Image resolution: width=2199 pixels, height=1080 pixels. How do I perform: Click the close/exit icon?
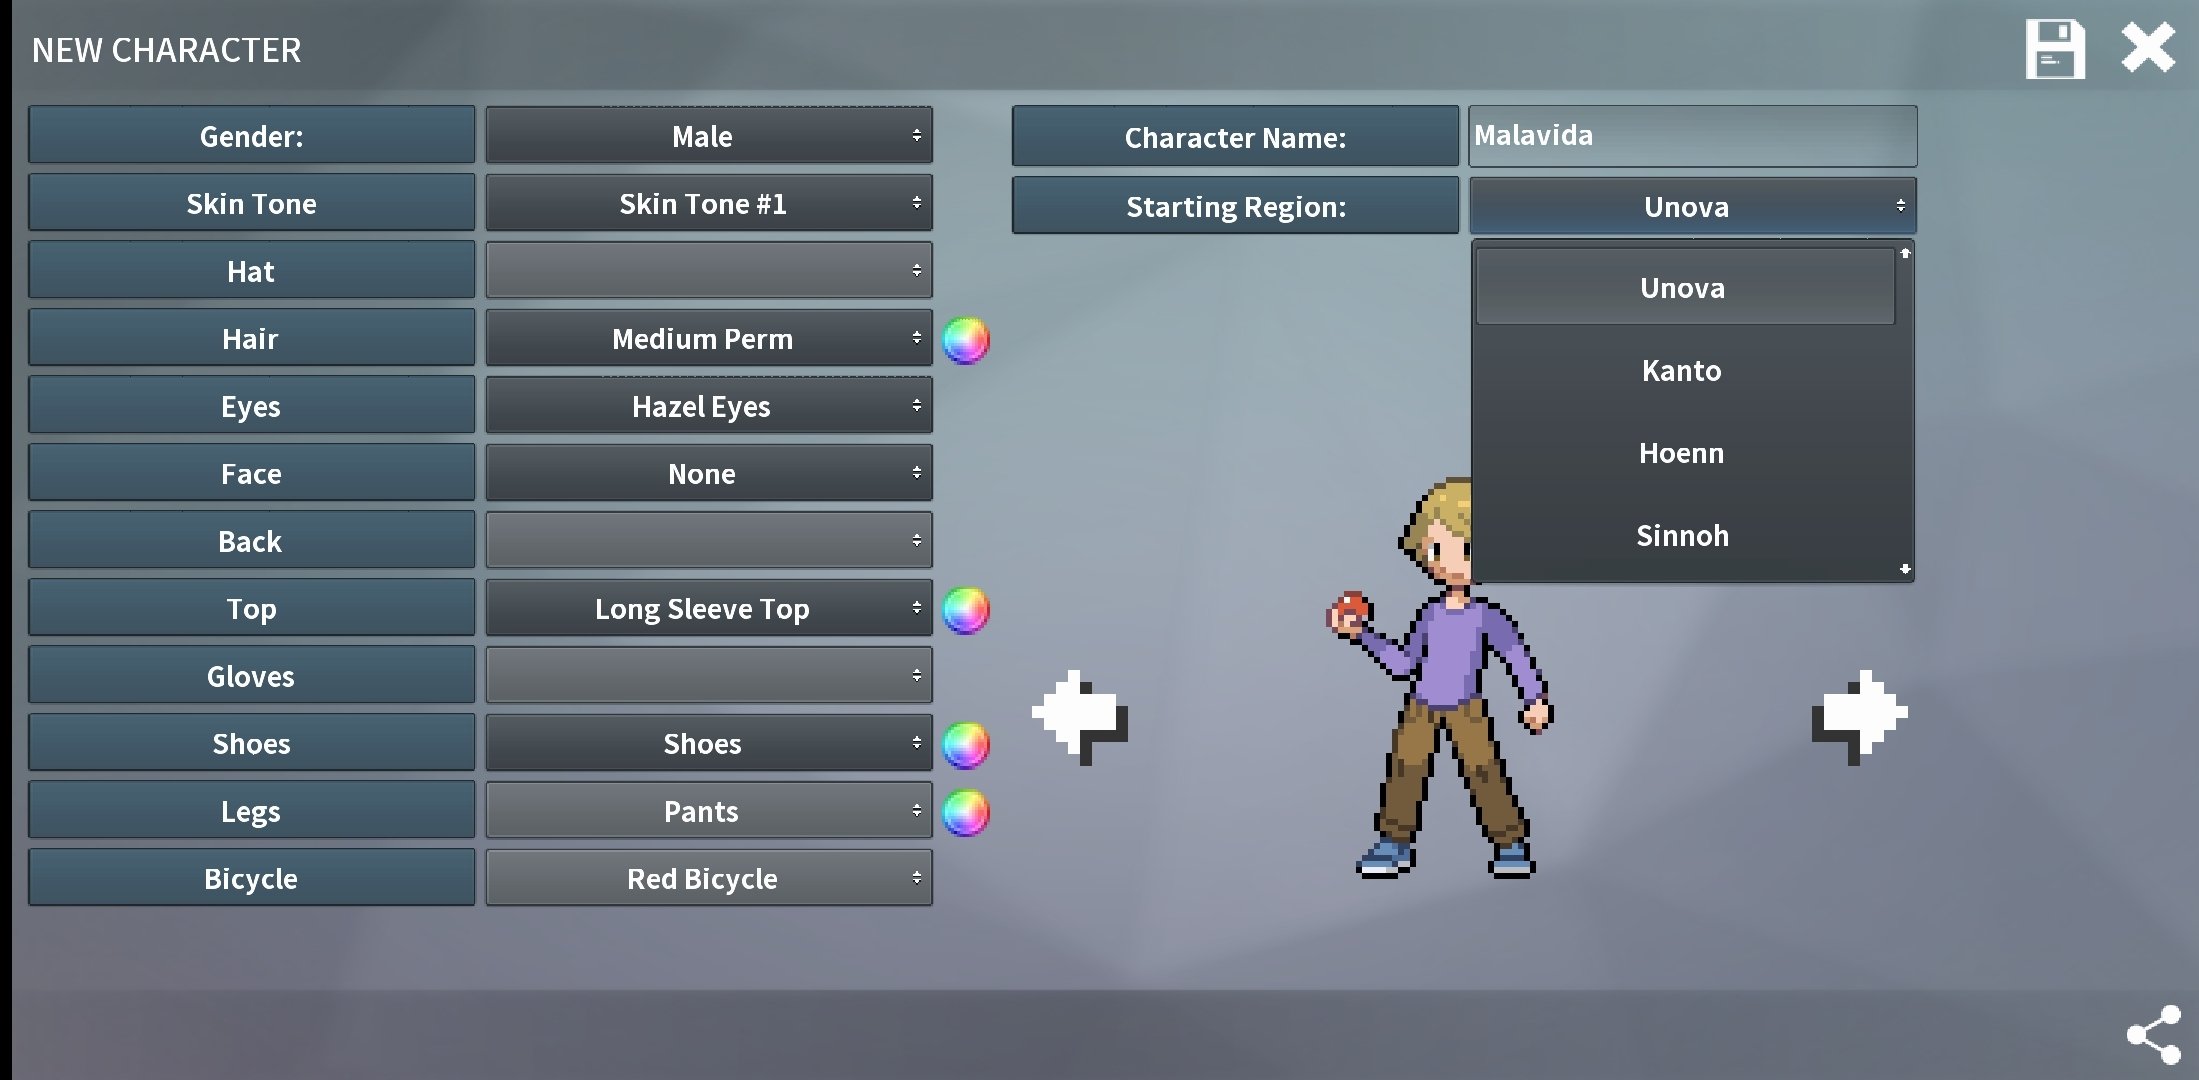point(2151,49)
